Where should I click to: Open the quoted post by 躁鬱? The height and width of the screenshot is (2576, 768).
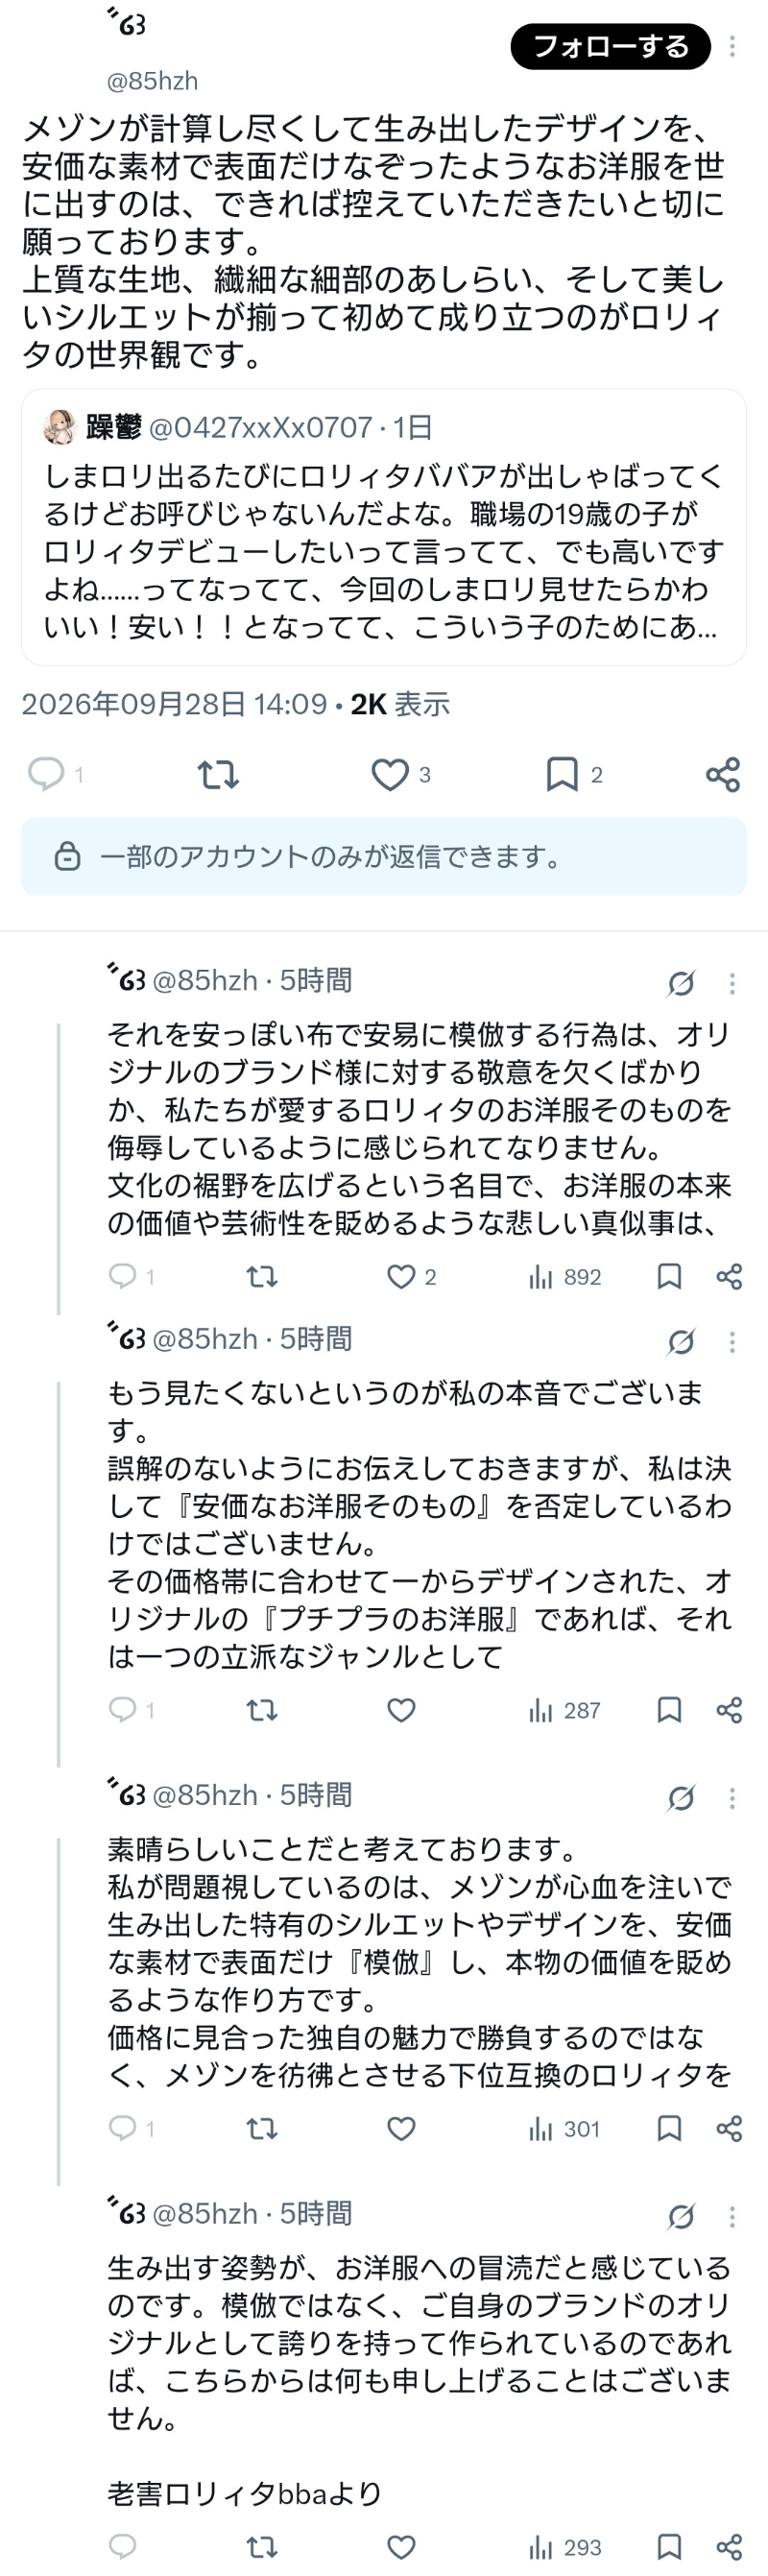click(x=384, y=527)
